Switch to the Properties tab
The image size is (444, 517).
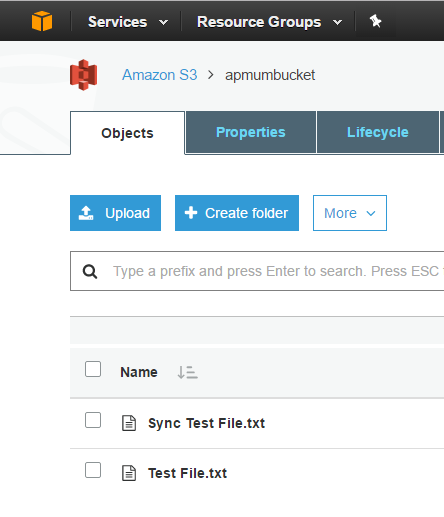(x=251, y=132)
